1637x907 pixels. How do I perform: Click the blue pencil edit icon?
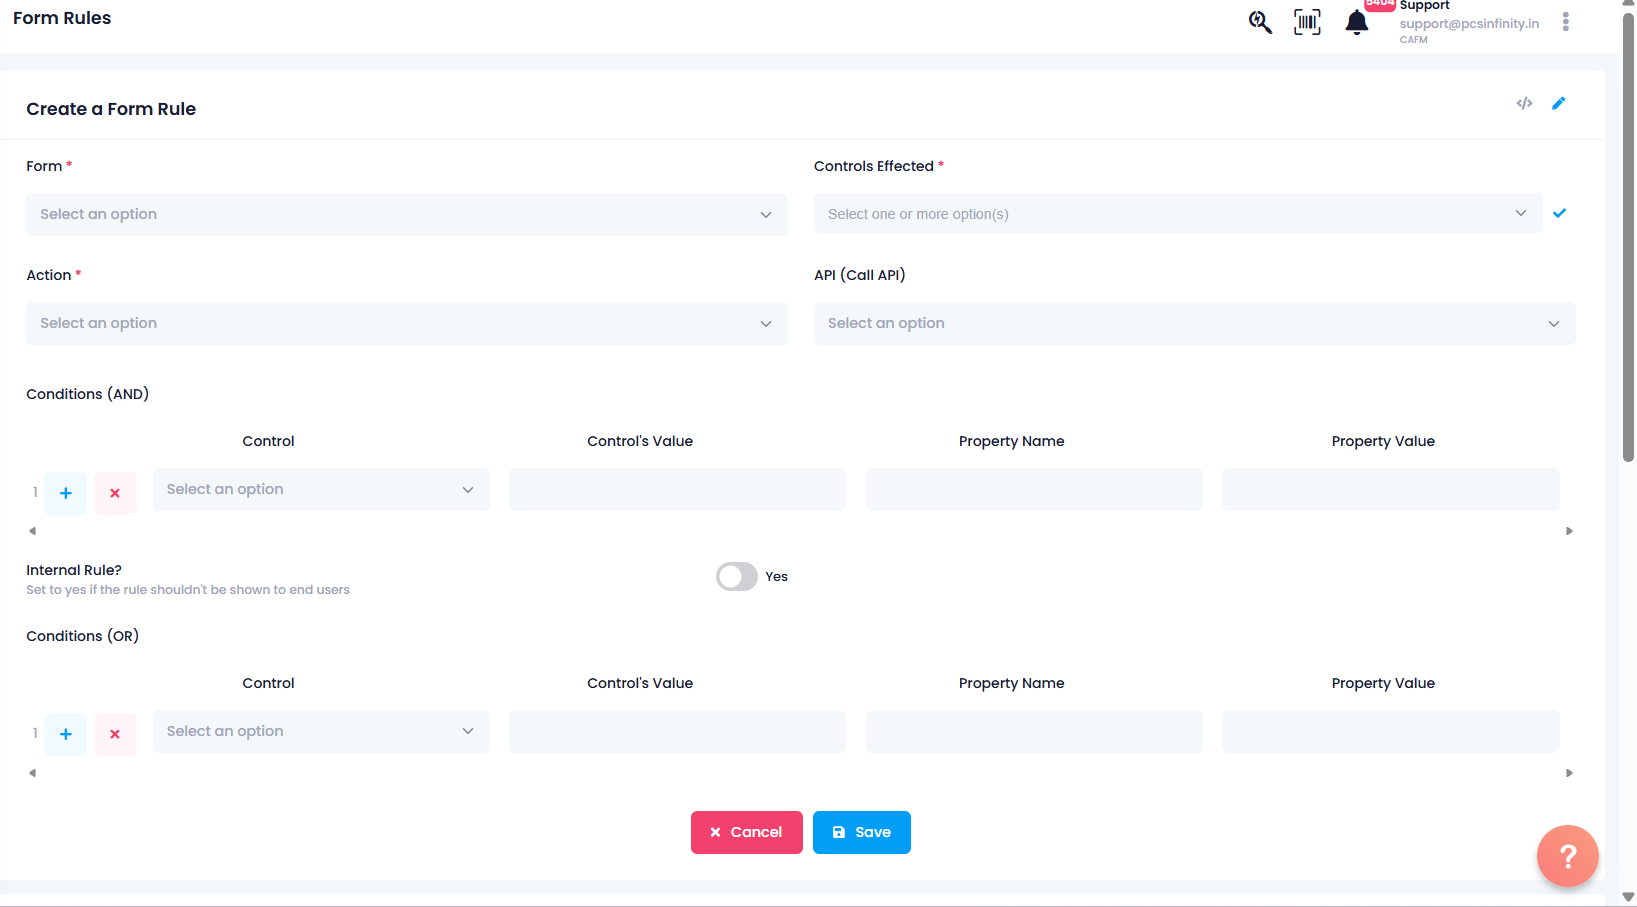pyautogui.click(x=1558, y=103)
